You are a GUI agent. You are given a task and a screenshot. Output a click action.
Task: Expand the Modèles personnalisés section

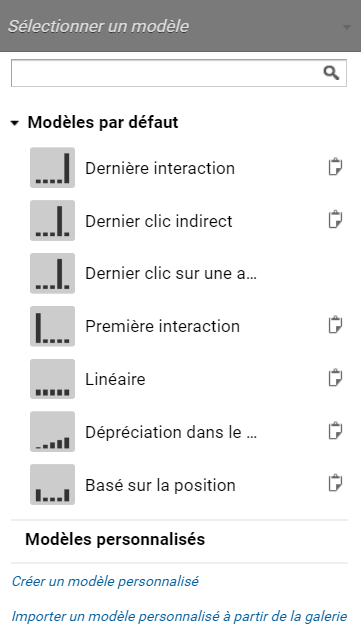coord(115,539)
